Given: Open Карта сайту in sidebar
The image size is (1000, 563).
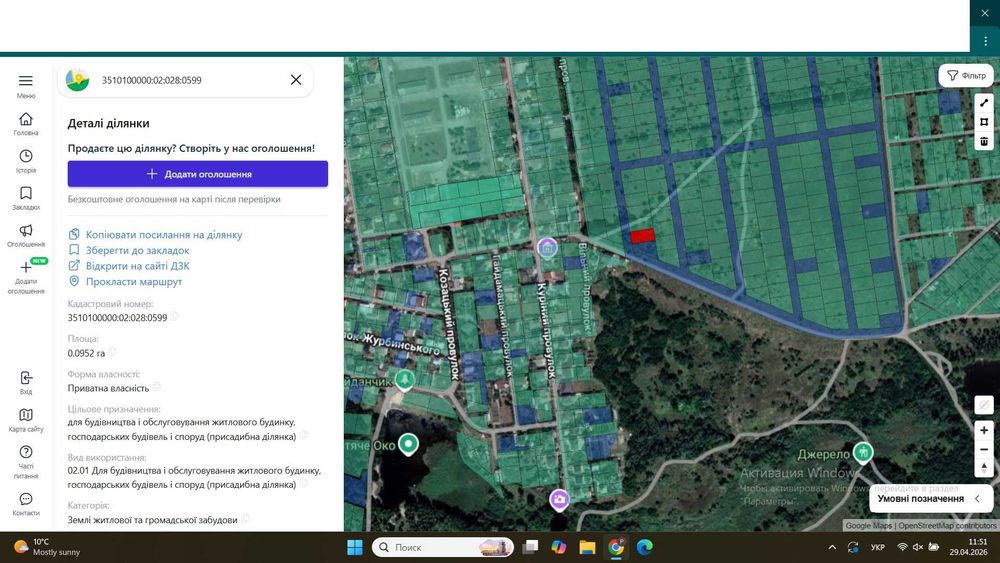Looking at the screenshot, I should click(x=26, y=420).
